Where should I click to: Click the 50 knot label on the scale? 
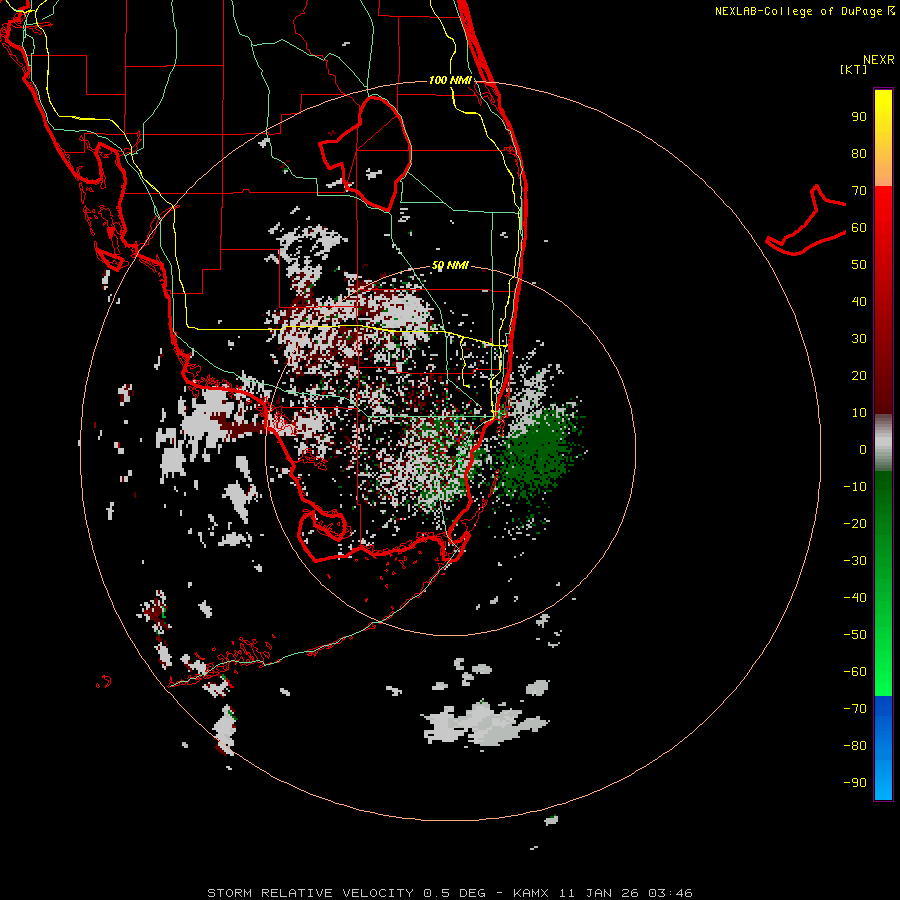click(859, 265)
